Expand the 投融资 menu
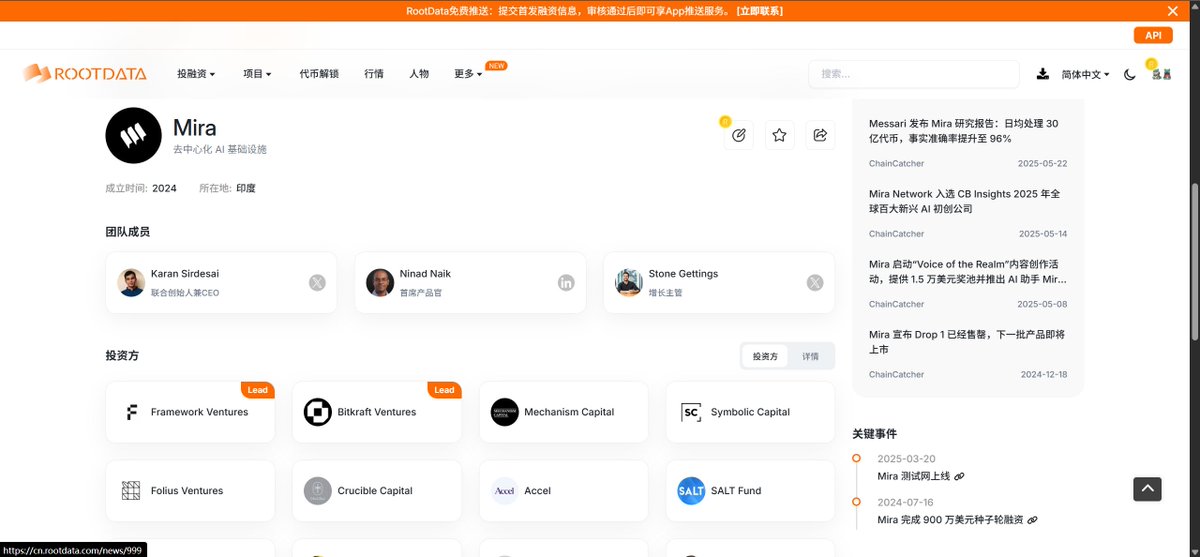Screen dimensions: 1200x557 point(196,74)
